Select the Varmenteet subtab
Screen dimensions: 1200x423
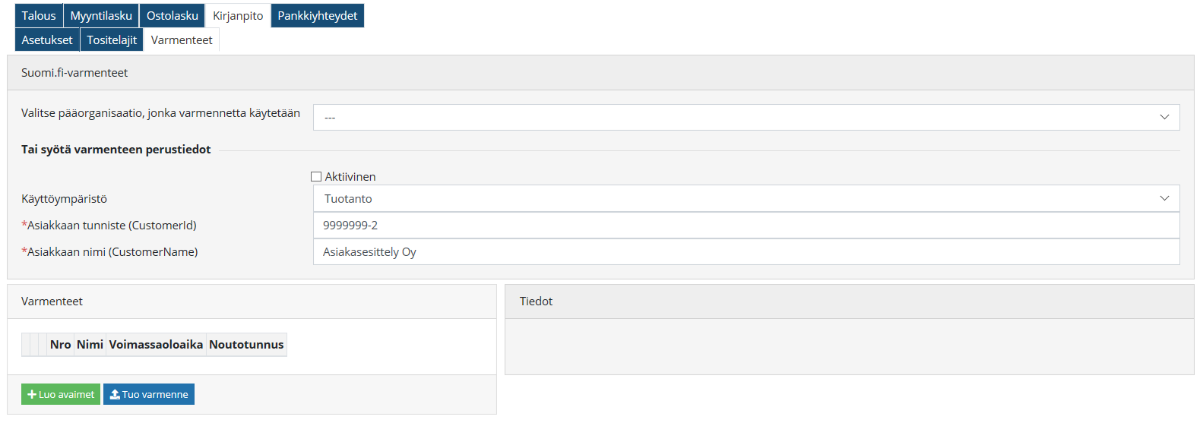[x=181, y=40]
